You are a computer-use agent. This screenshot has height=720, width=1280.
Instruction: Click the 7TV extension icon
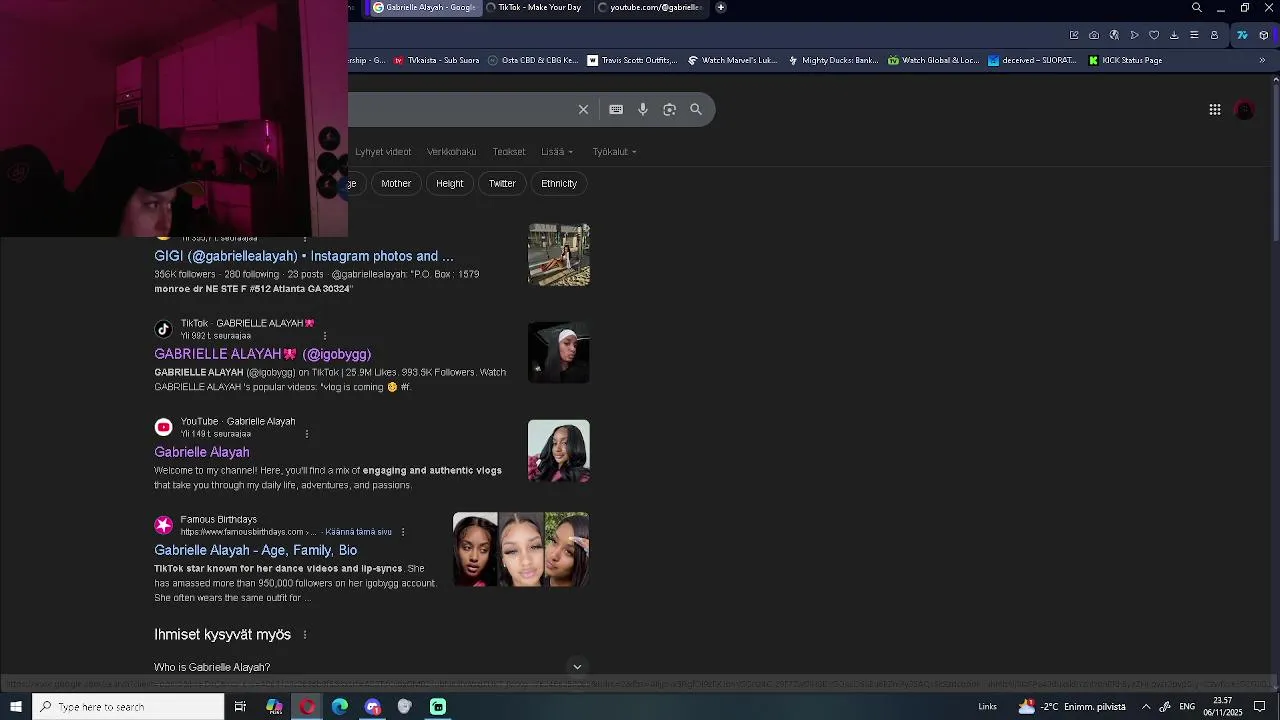pos(1242,35)
